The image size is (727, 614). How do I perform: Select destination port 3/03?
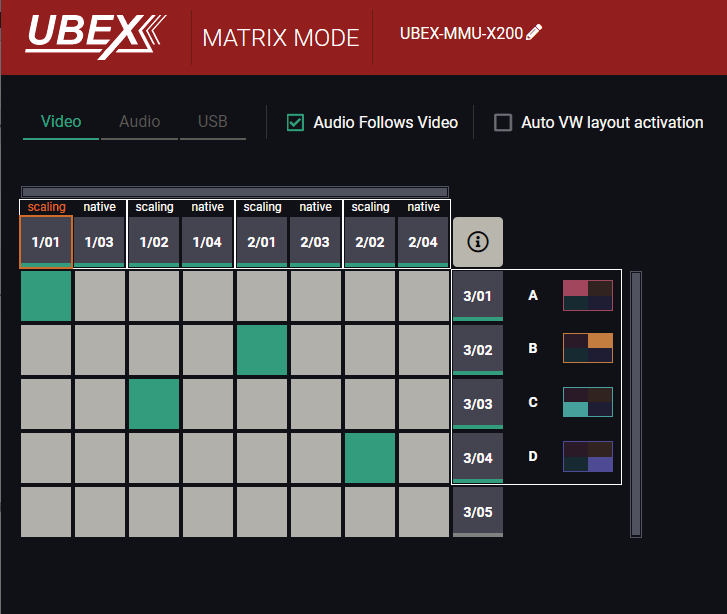point(478,404)
